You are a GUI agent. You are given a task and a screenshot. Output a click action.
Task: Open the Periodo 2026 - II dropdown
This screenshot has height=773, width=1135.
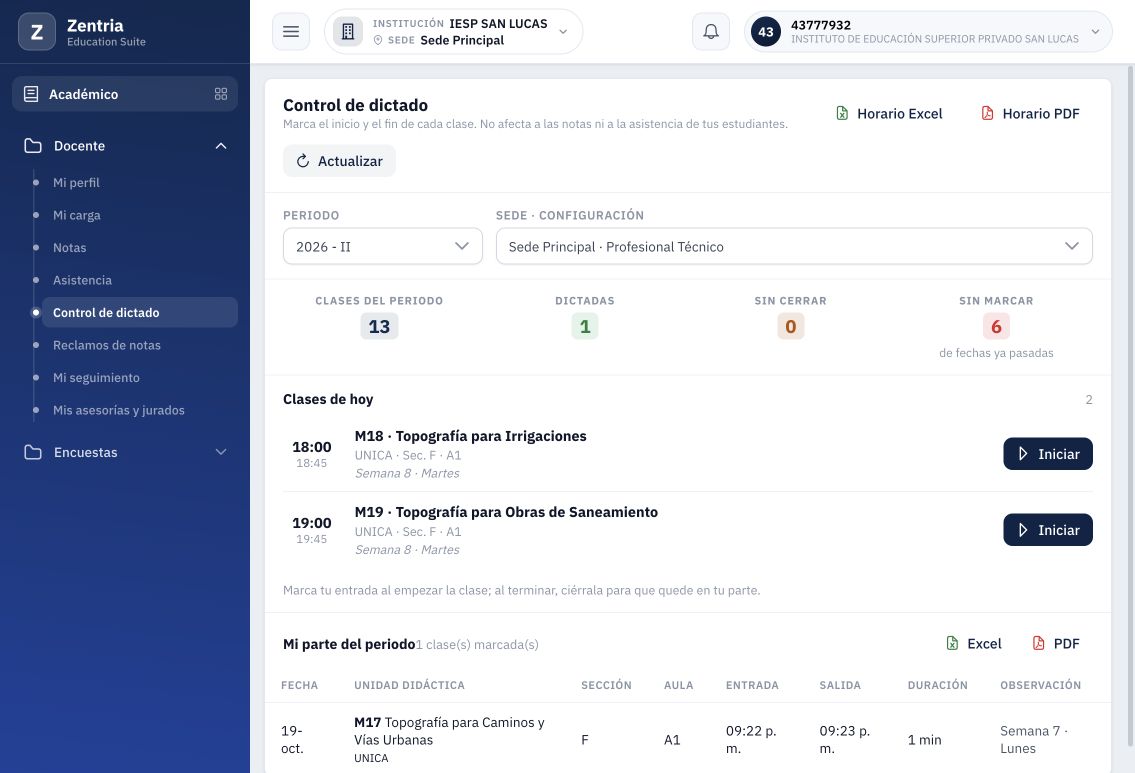point(383,246)
